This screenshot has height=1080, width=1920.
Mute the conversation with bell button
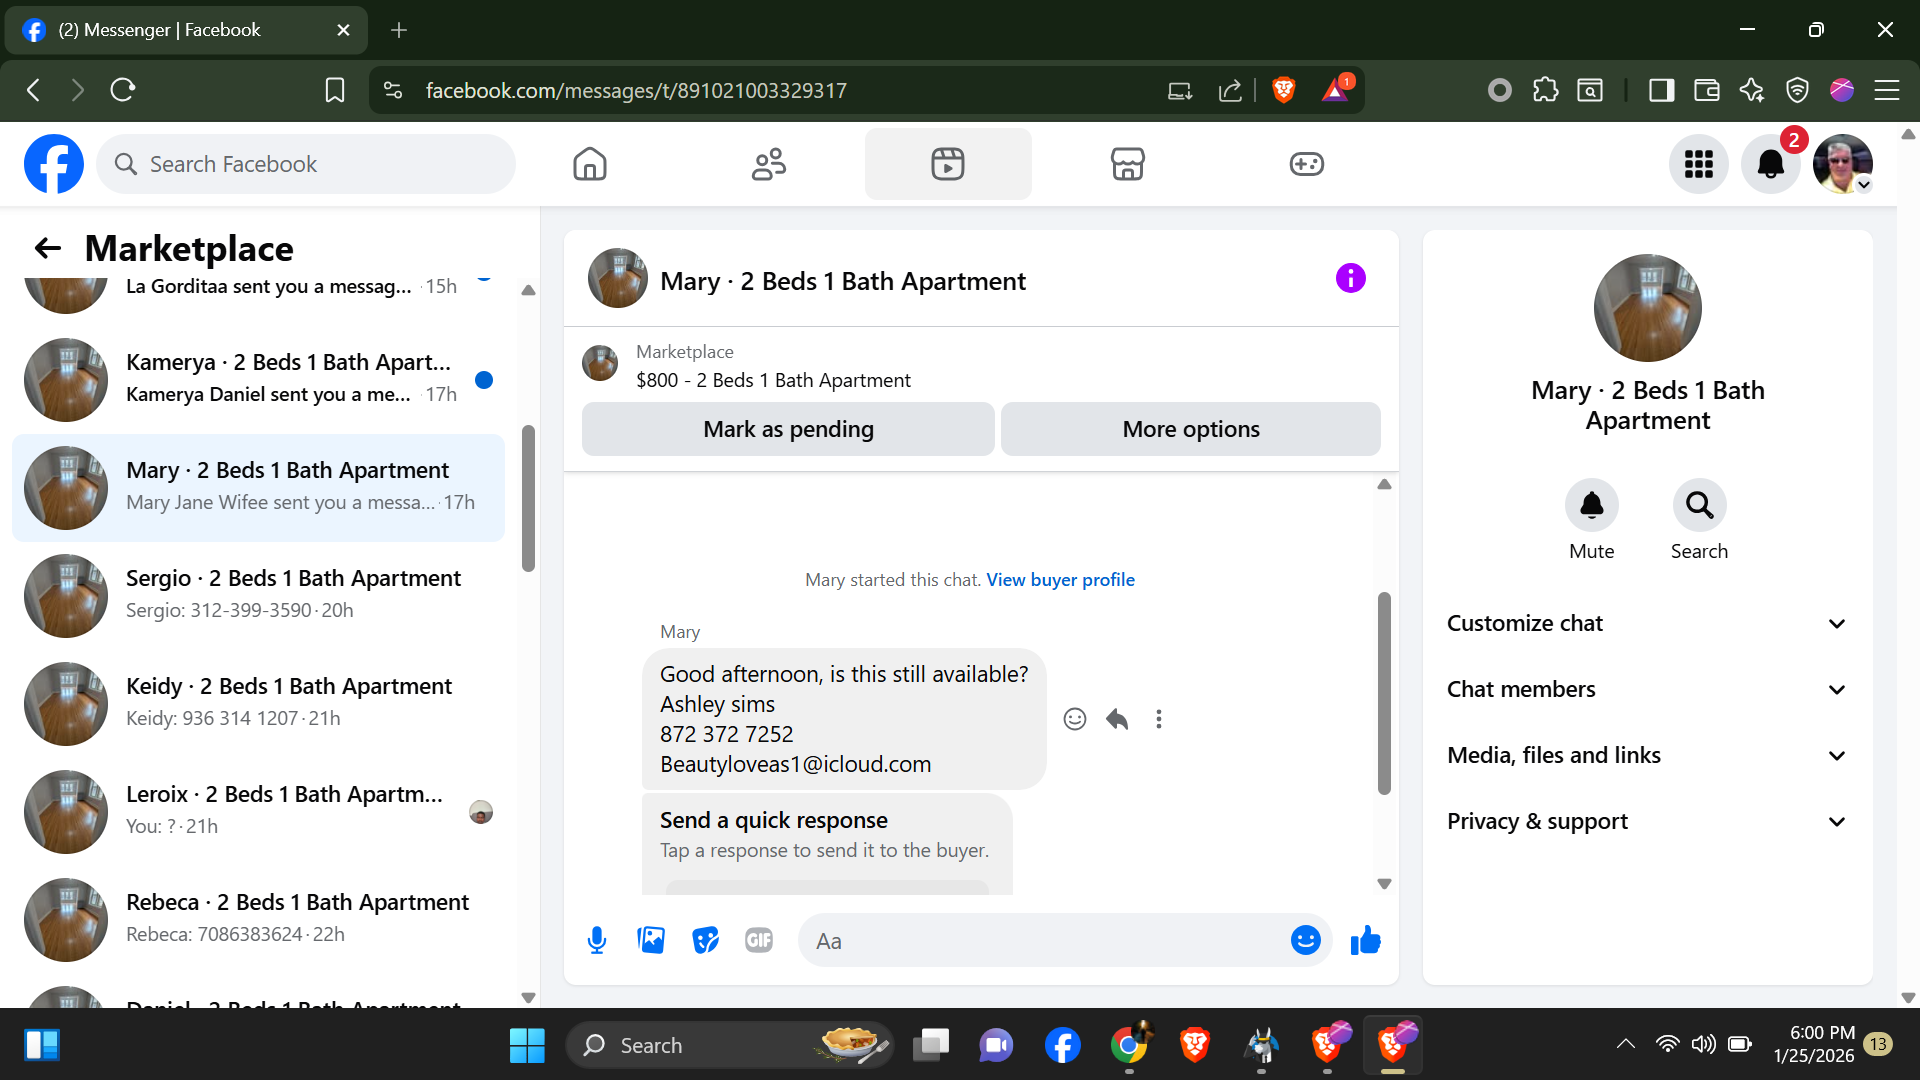[1592, 506]
